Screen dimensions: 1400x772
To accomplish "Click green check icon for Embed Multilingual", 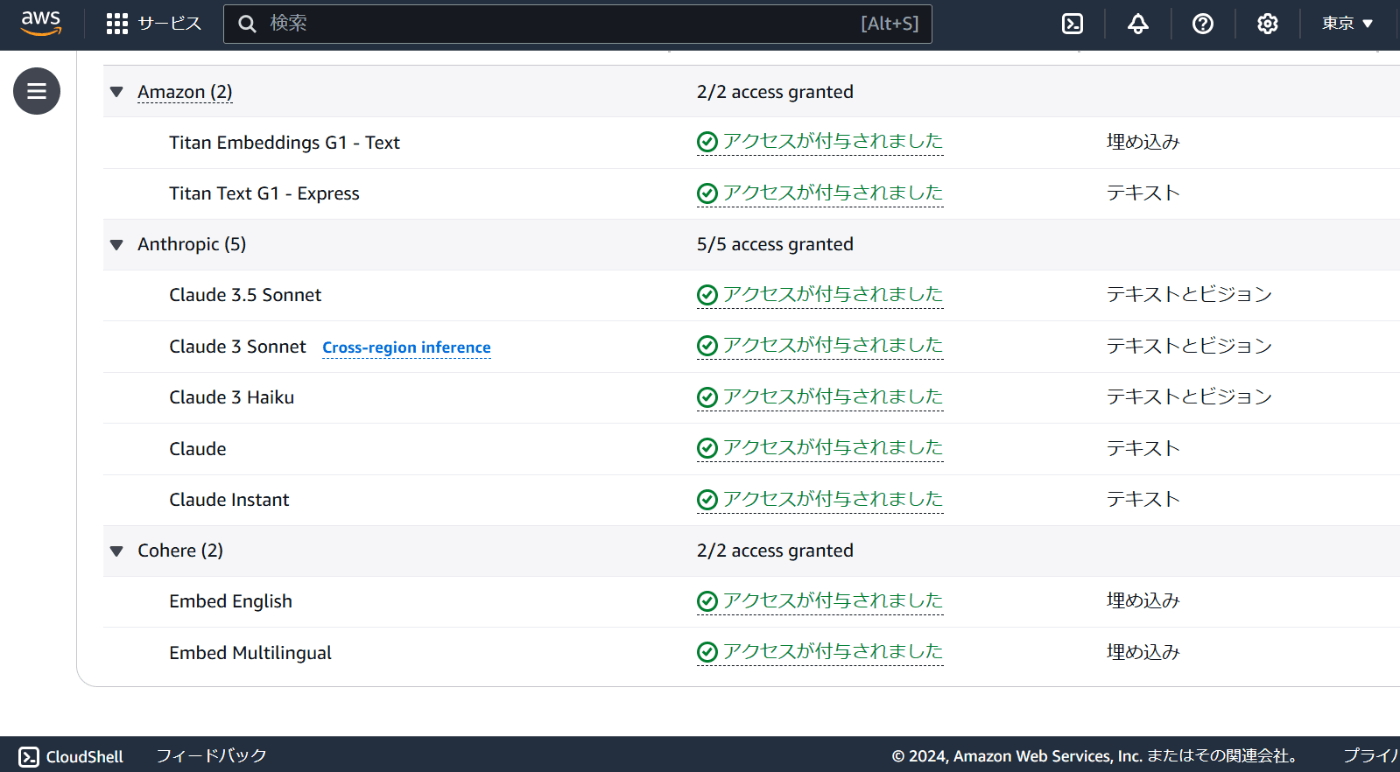I will tap(707, 652).
